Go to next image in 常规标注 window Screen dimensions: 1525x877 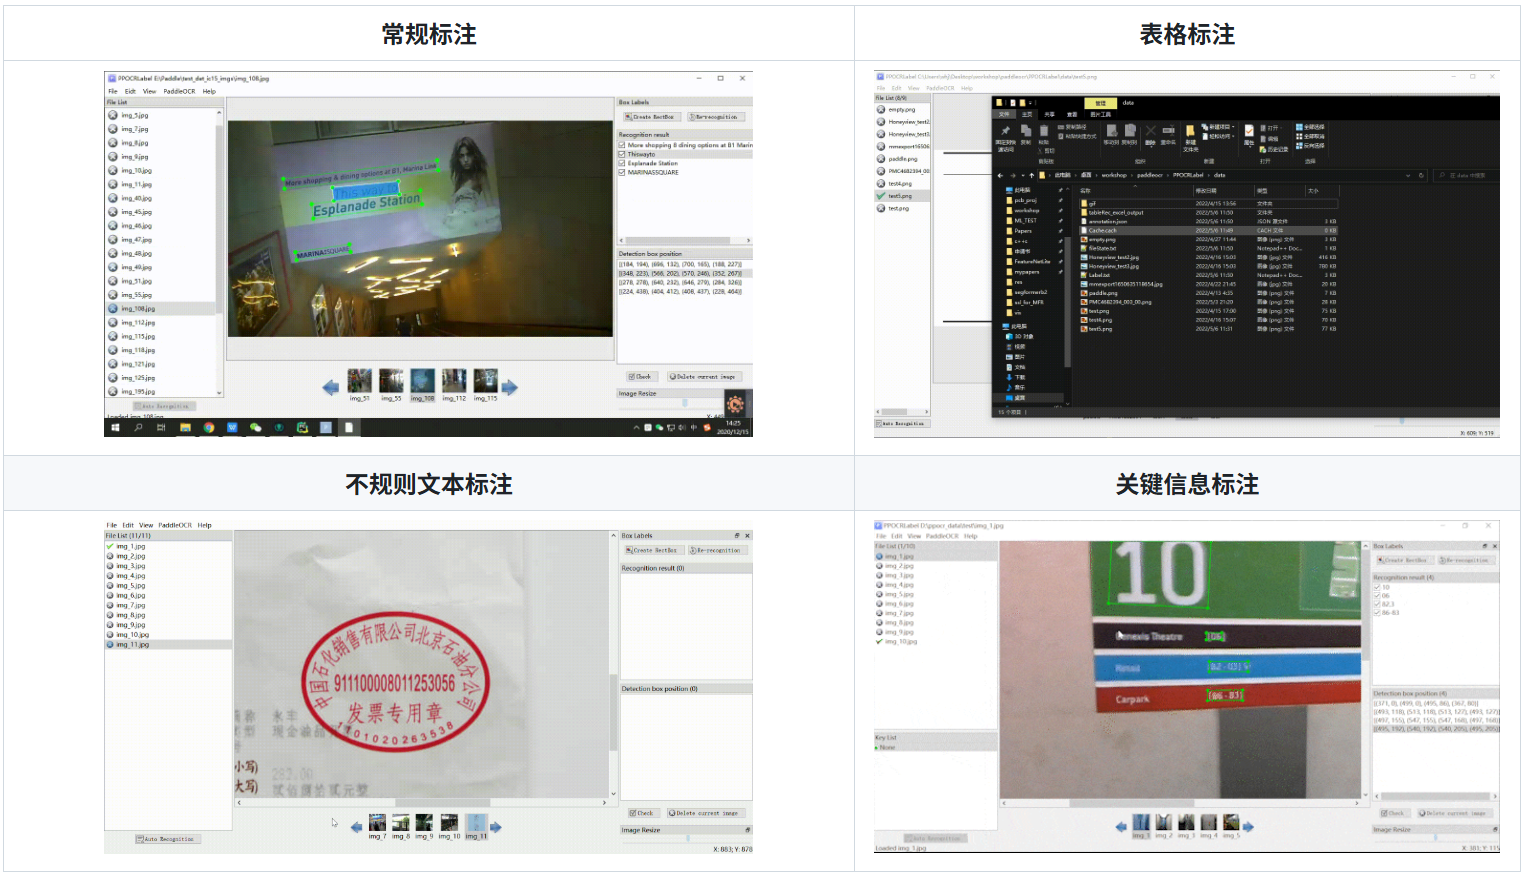(x=510, y=387)
